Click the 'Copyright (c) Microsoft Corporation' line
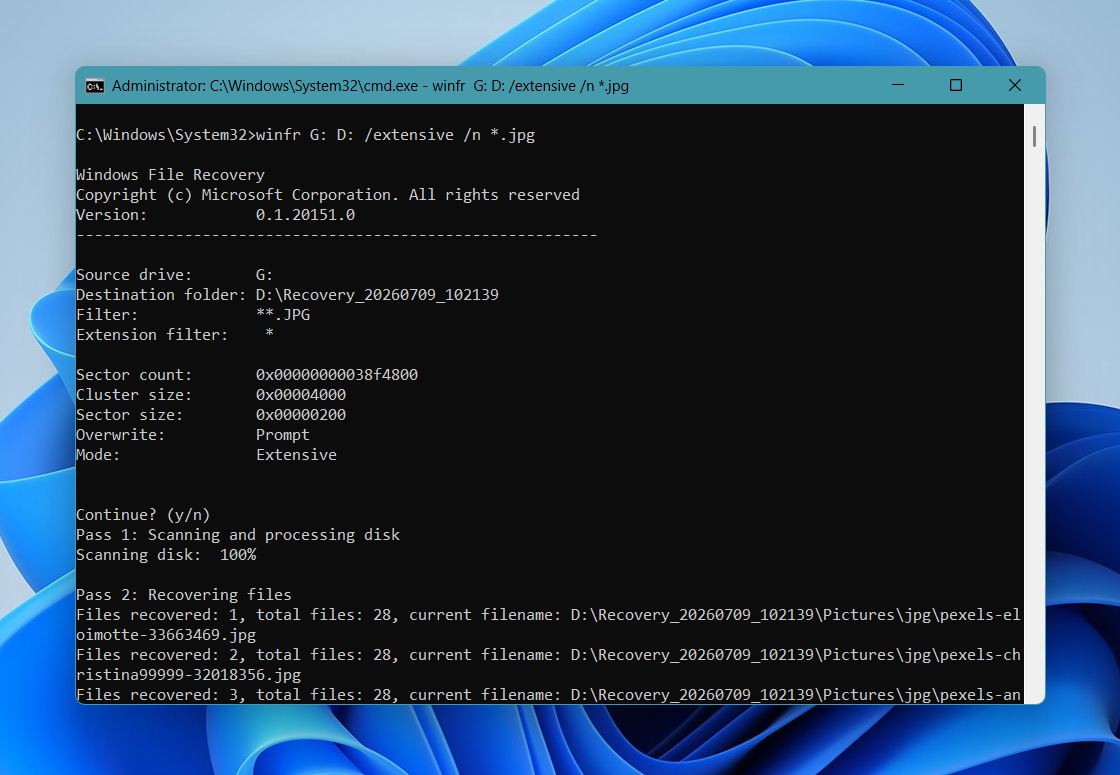The width and height of the screenshot is (1120, 775). tap(328, 195)
